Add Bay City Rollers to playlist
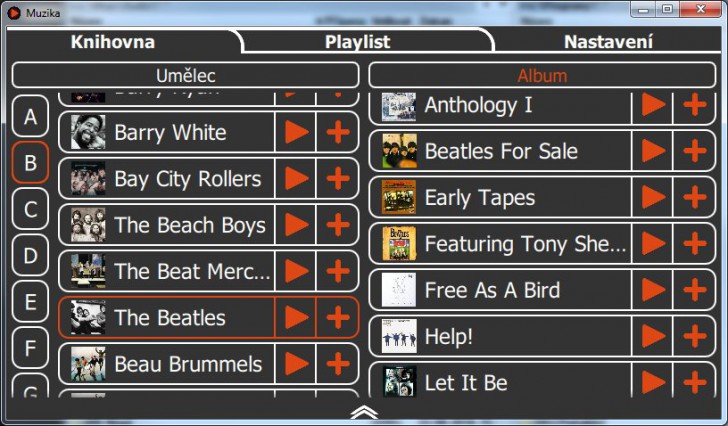Screen dimensions: 728x426 pyautogui.click(x=338, y=179)
